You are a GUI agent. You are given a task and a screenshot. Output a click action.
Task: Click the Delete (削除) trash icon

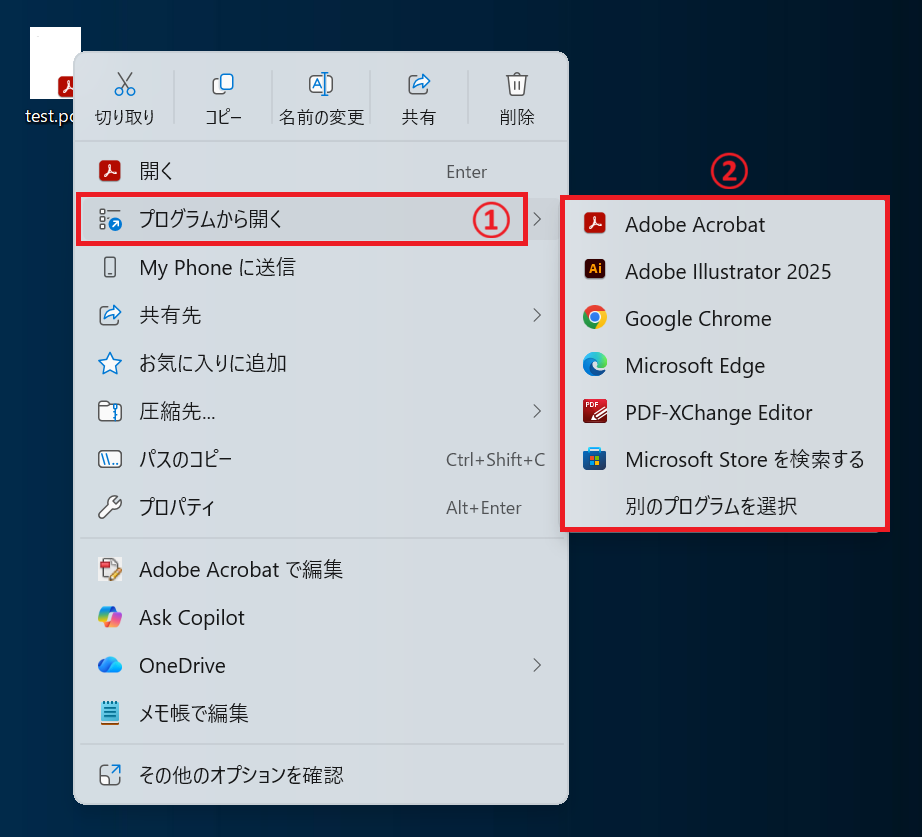pos(516,85)
